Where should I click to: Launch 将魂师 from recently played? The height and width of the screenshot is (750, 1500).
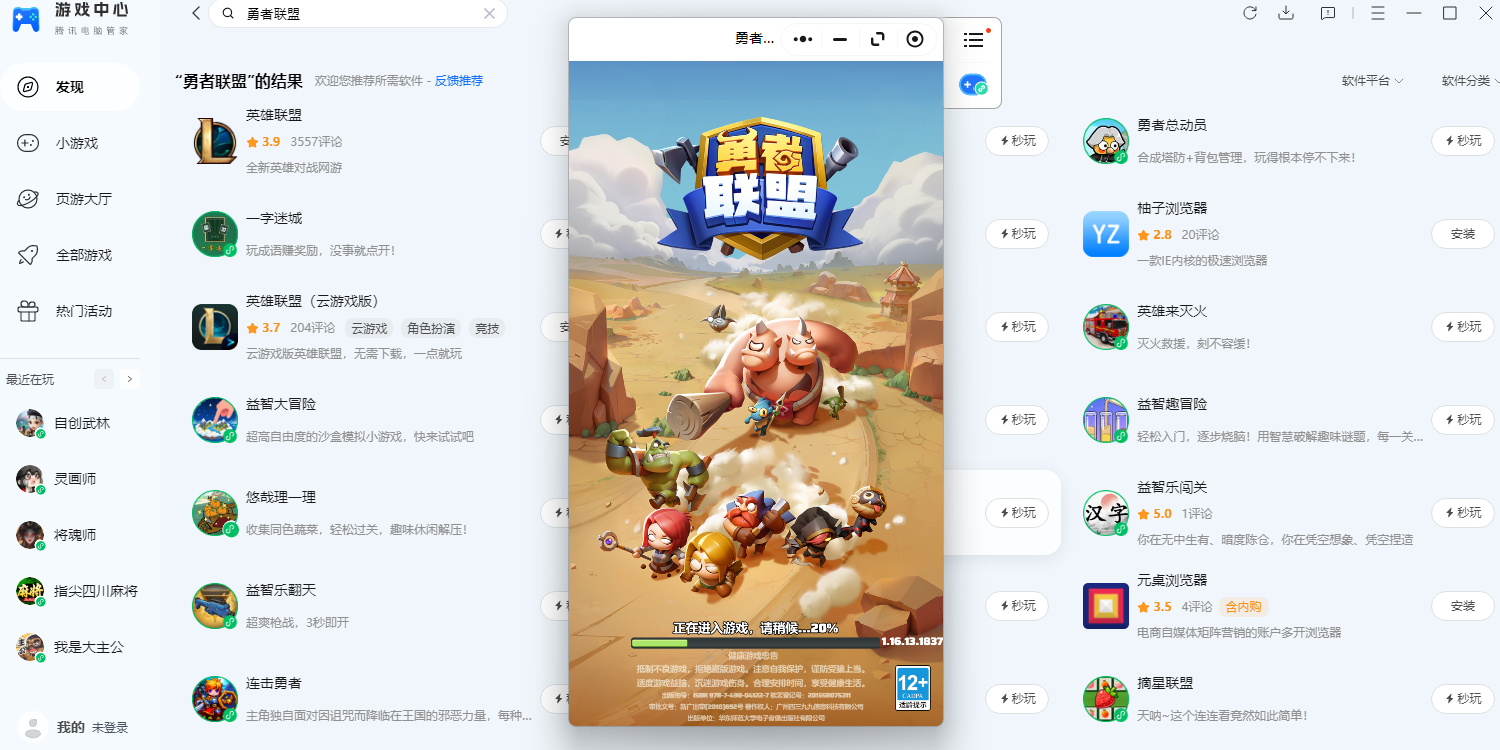point(70,535)
